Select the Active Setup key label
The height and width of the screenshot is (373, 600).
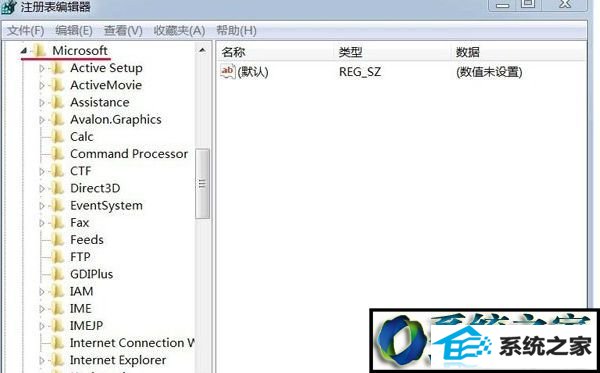pos(106,68)
